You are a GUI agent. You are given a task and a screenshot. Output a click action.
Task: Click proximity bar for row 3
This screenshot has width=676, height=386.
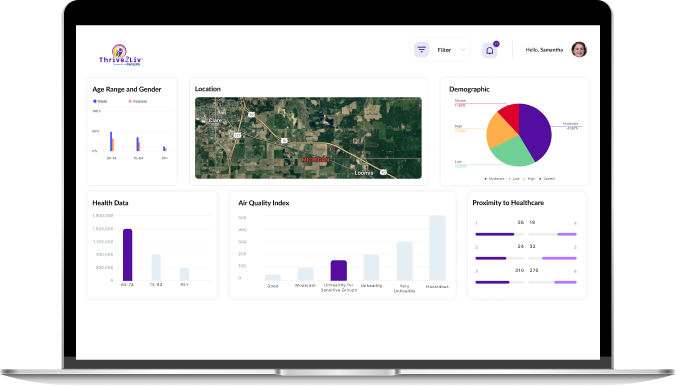[499, 282]
